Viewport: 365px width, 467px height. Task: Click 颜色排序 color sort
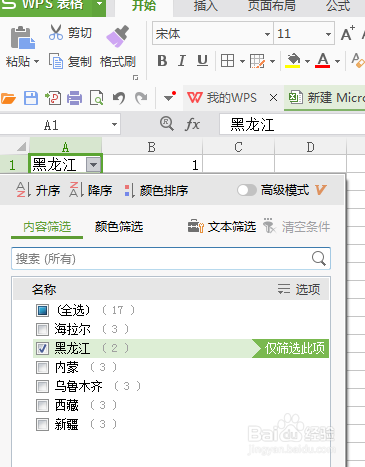pyautogui.click(x=156, y=191)
